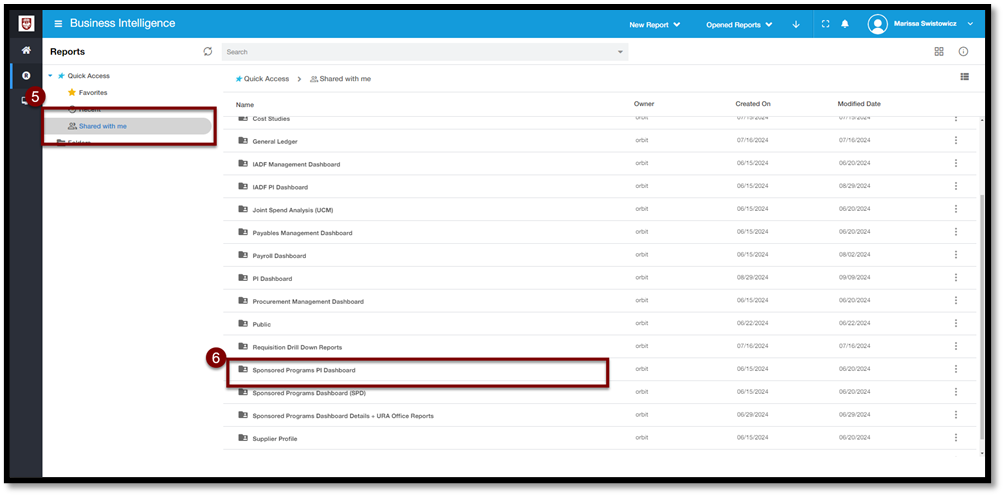Click in the Search reports field
Image resolution: width=1004 pixels, height=495 pixels.
pyautogui.click(x=425, y=52)
